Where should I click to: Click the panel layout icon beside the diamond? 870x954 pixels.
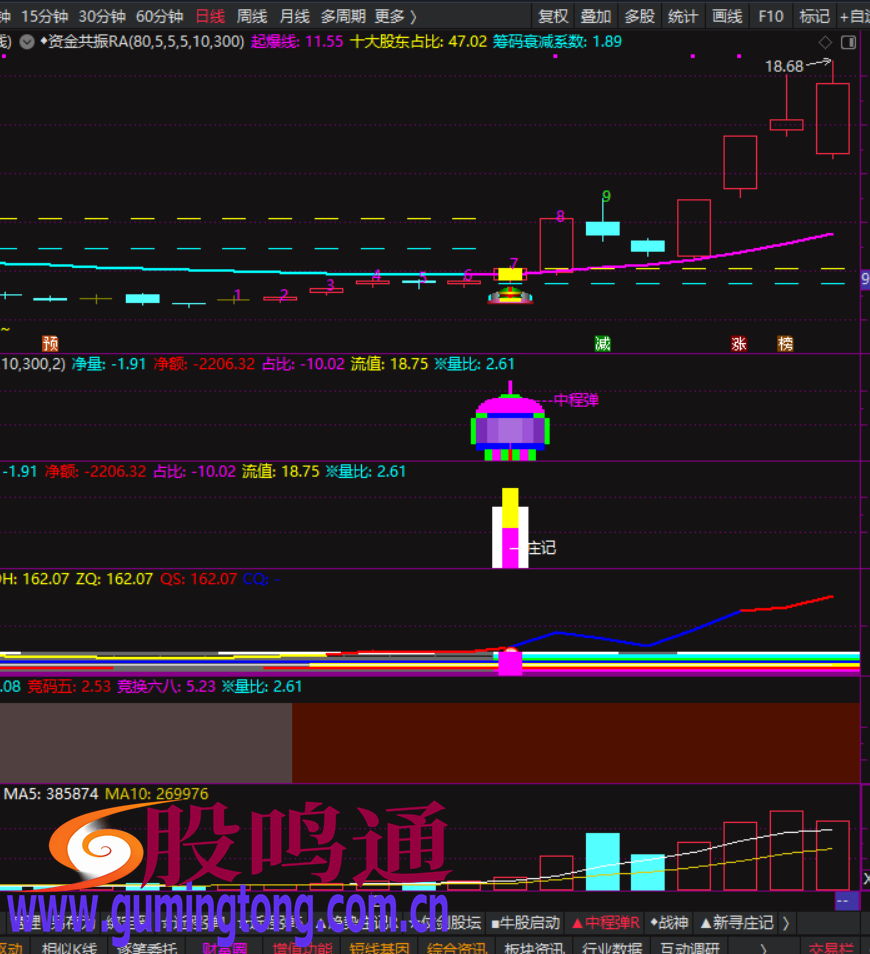pos(848,42)
